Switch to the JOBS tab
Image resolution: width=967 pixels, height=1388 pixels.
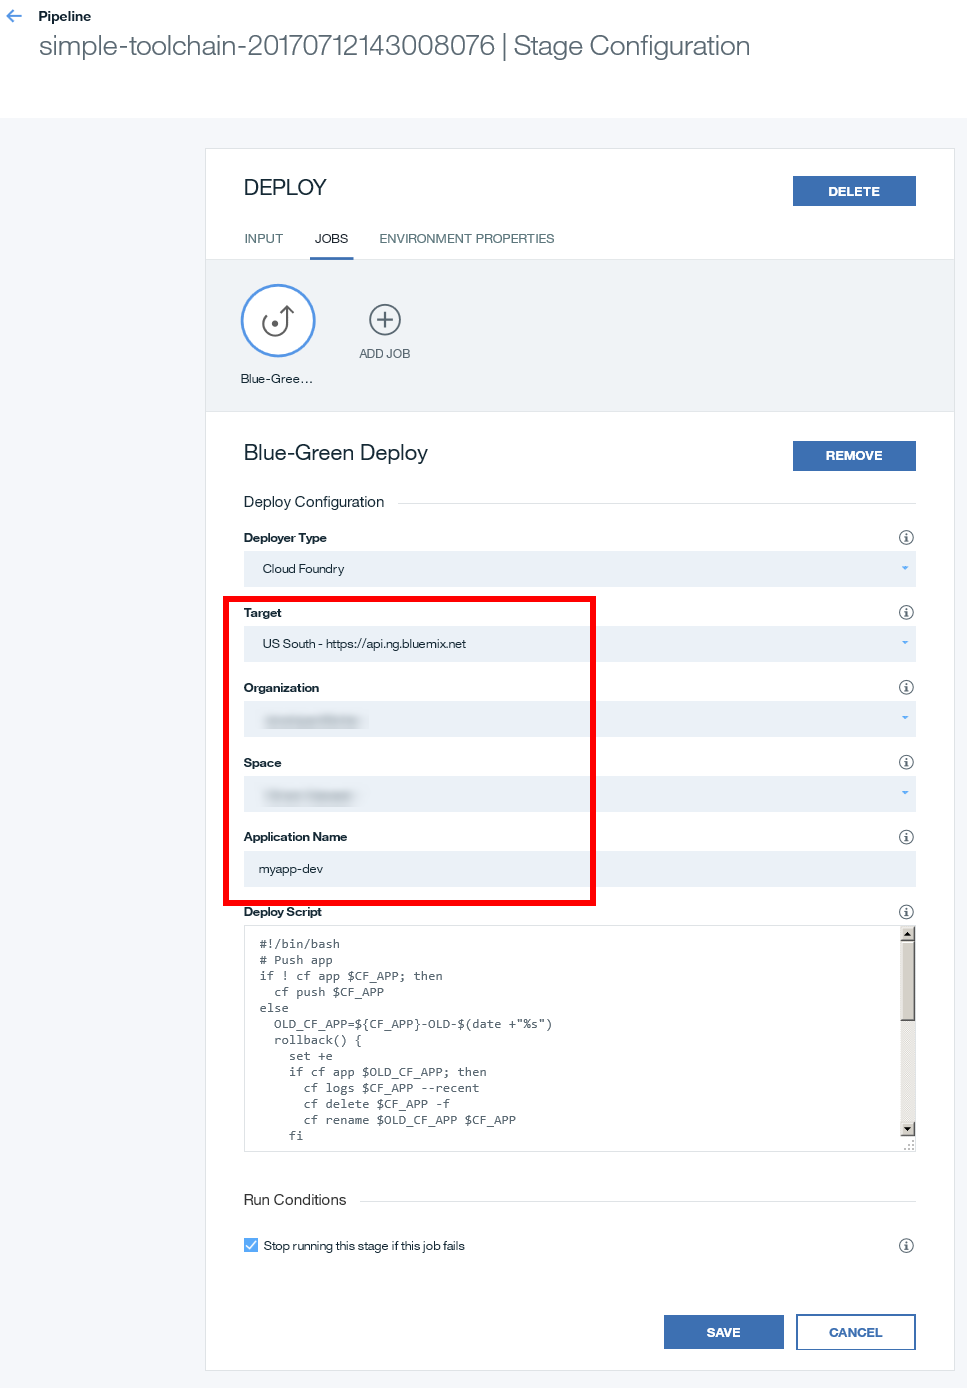click(x=331, y=239)
